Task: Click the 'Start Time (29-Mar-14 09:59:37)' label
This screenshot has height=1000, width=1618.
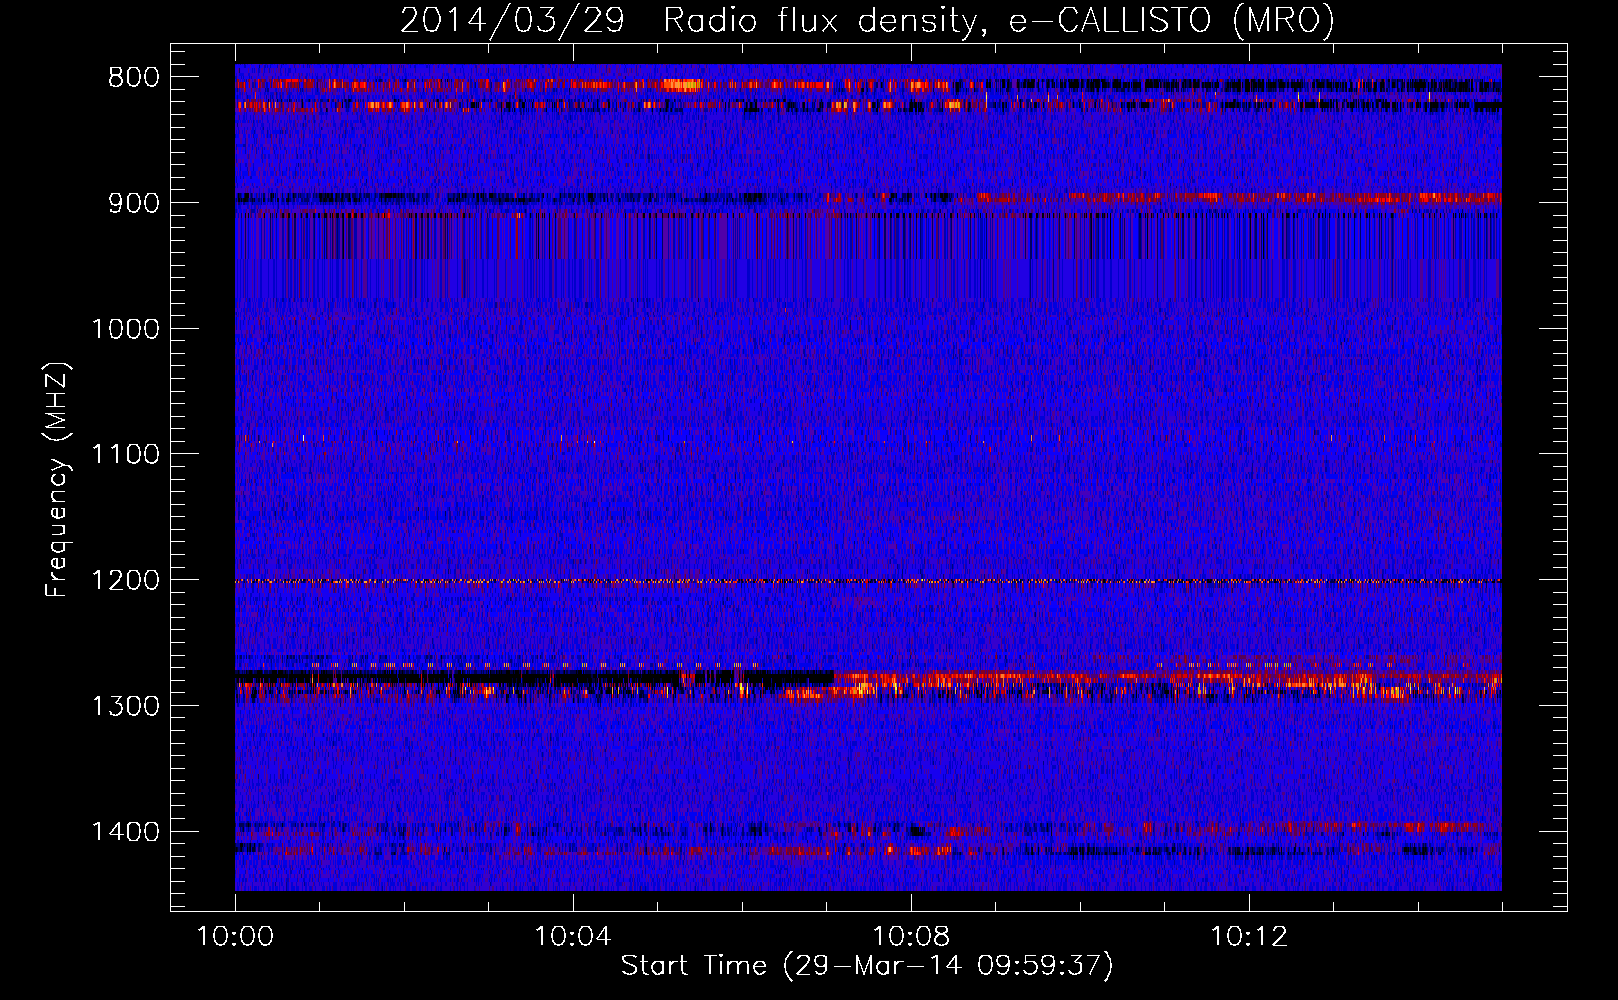Action: click(867, 966)
